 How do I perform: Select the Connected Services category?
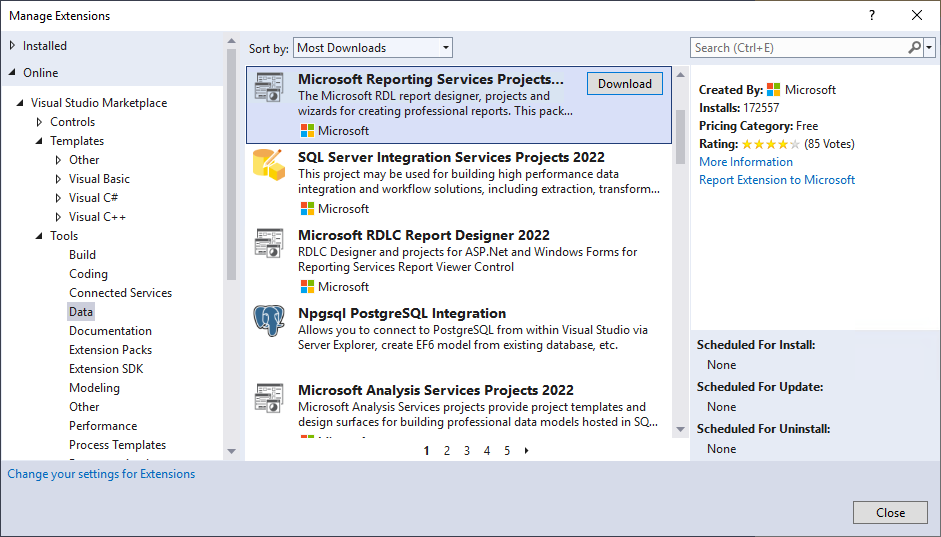tap(120, 293)
